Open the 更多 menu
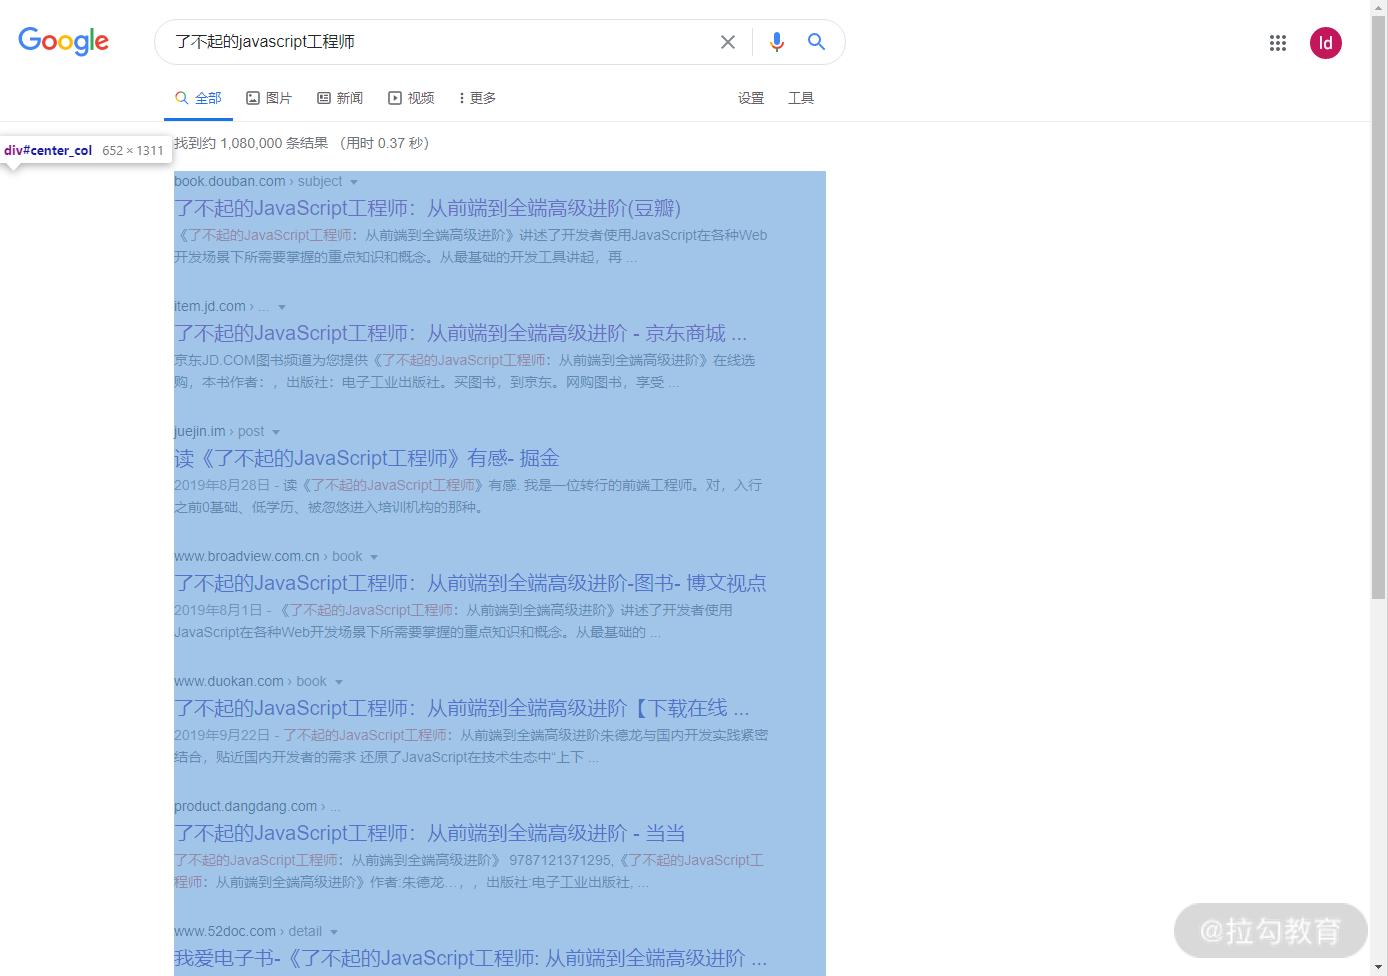Screen dimensions: 1388x976 click(477, 98)
